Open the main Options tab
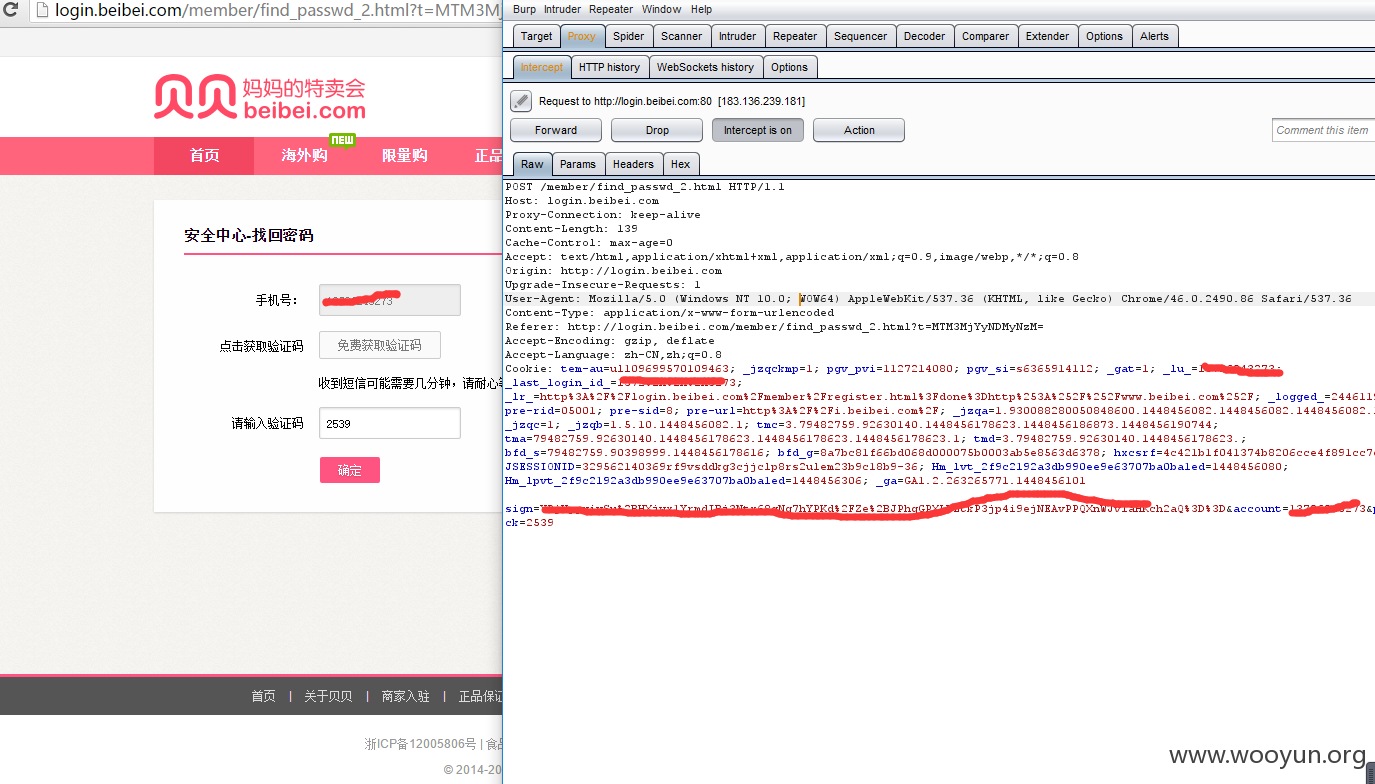Image resolution: width=1375 pixels, height=784 pixels. (x=1105, y=36)
